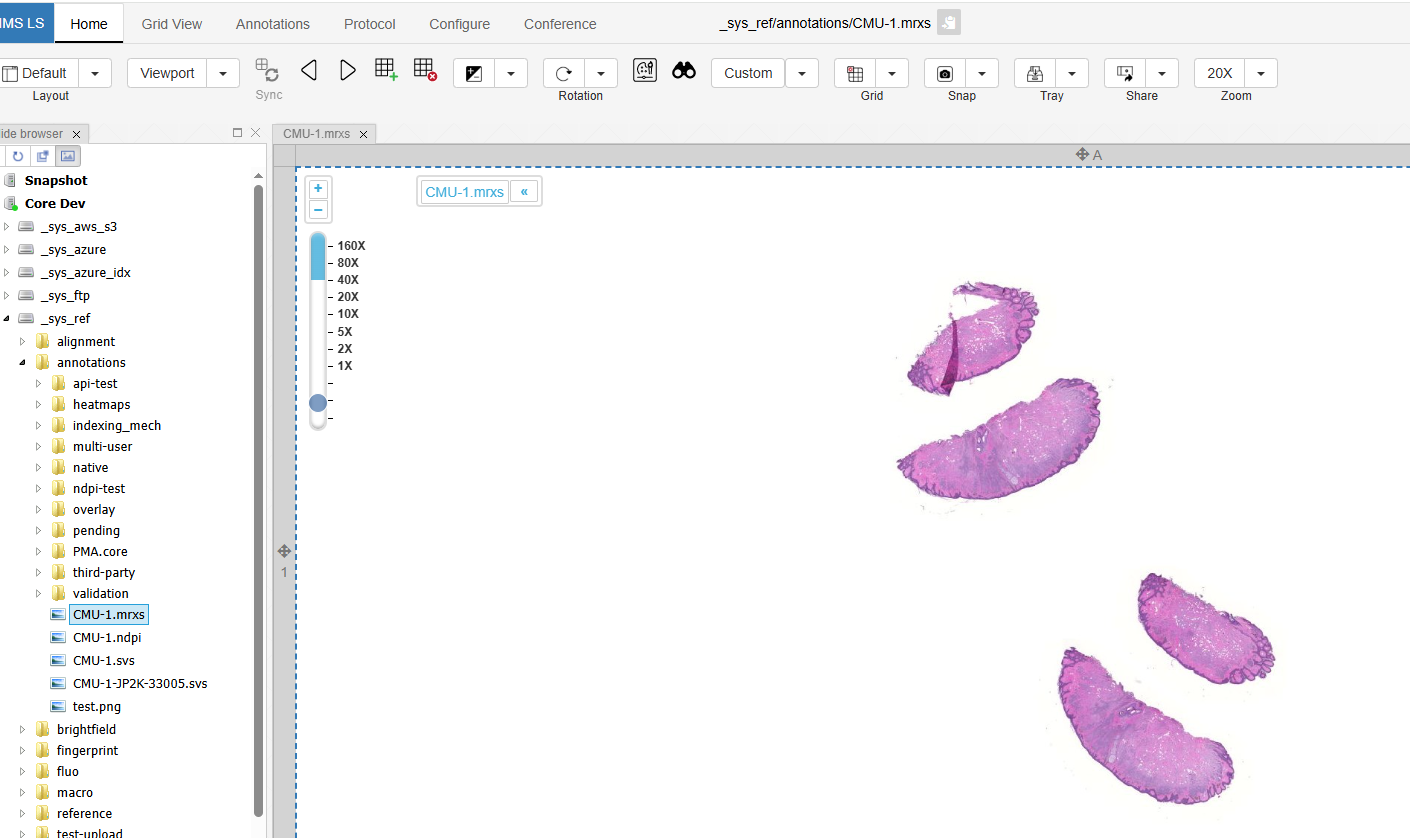1410x838 pixels.
Task: Toggle the thumbnail view button in slide browser
Action: tap(68, 156)
